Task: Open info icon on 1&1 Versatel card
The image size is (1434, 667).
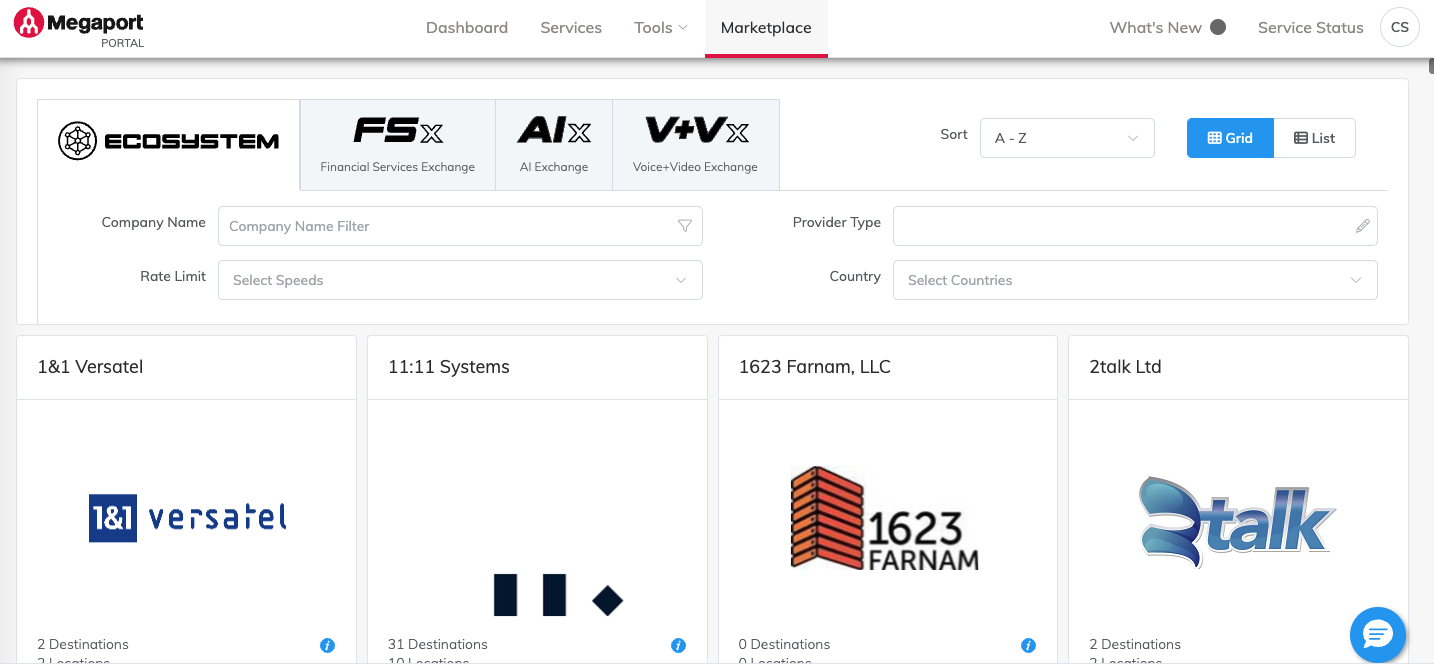Action: [x=327, y=645]
